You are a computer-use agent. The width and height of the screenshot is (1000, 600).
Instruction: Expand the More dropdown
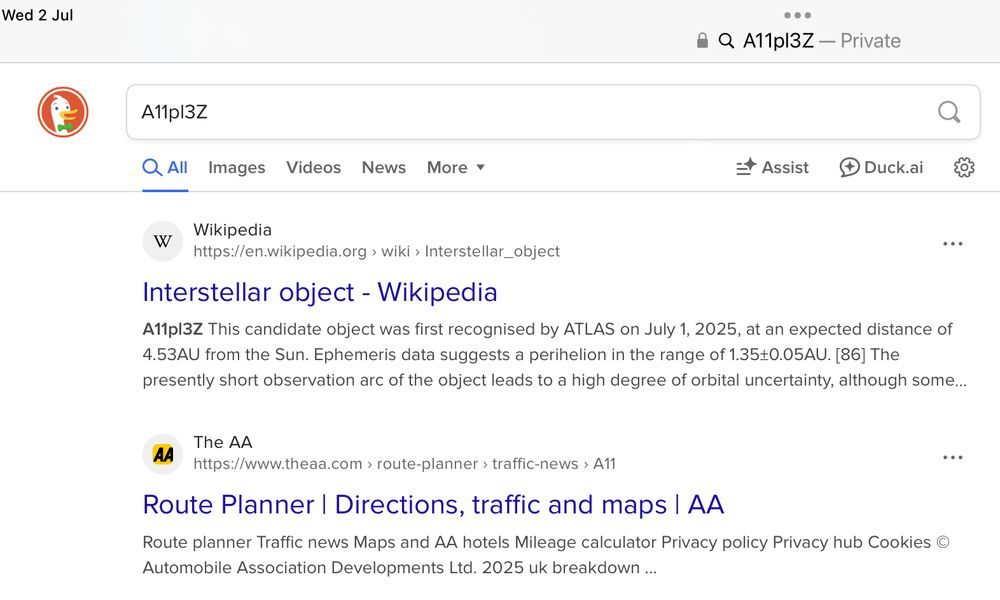pos(456,167)
